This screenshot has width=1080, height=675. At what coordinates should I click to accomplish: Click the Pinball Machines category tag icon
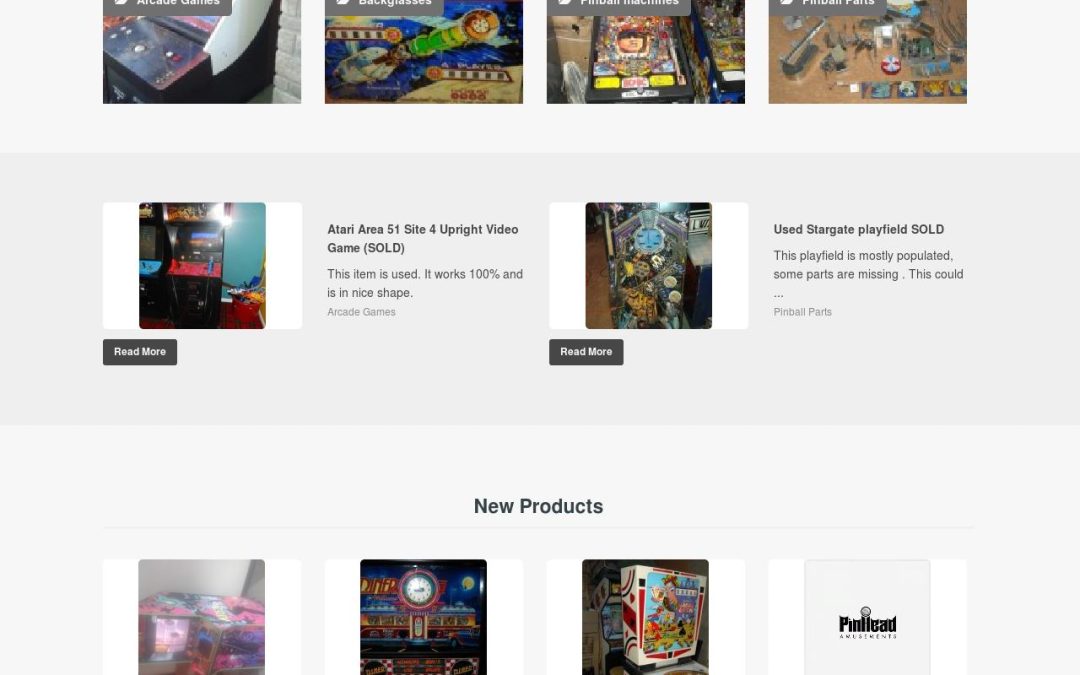[x=565, y=2]
